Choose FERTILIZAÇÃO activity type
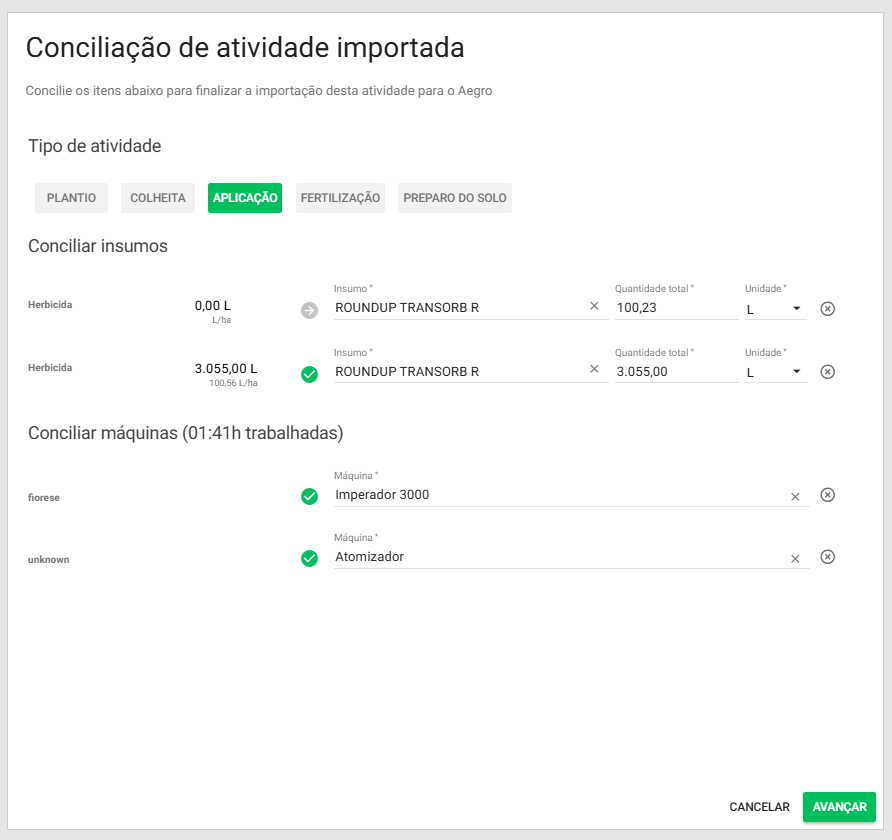This screenshot has width=892, height=840. 340,198
